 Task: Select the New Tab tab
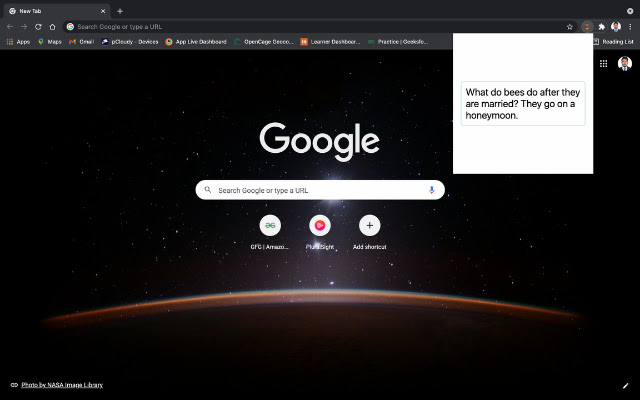coord(57,11)
